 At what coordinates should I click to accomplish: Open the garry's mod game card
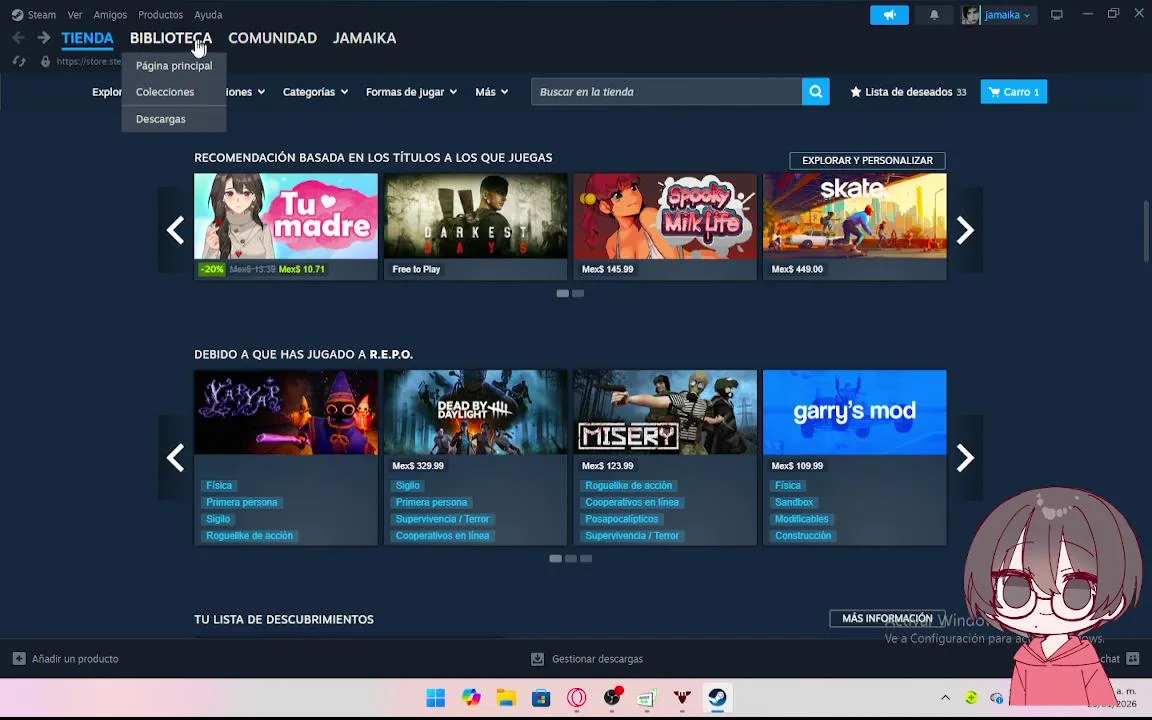(854, 457)
